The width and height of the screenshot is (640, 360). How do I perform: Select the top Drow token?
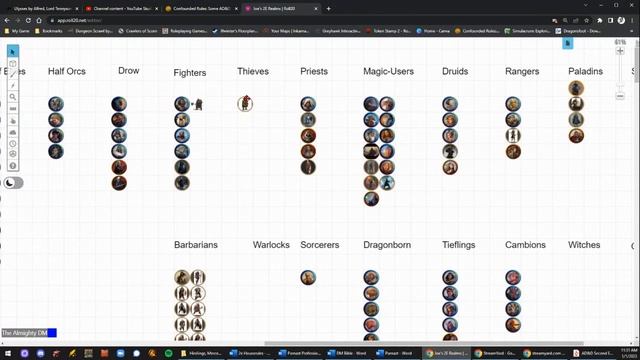click(x=119, y=104)
